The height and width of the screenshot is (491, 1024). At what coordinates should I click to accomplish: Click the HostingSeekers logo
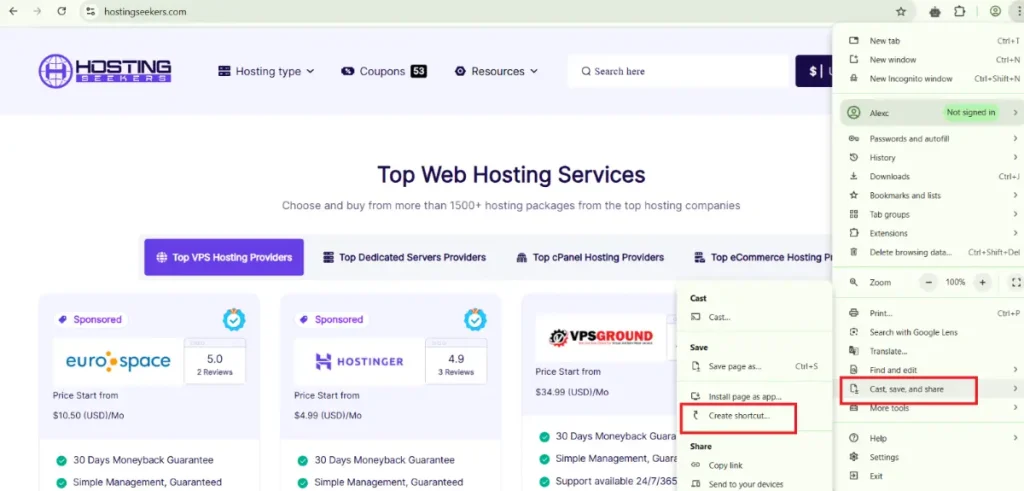tap(105, 70)
